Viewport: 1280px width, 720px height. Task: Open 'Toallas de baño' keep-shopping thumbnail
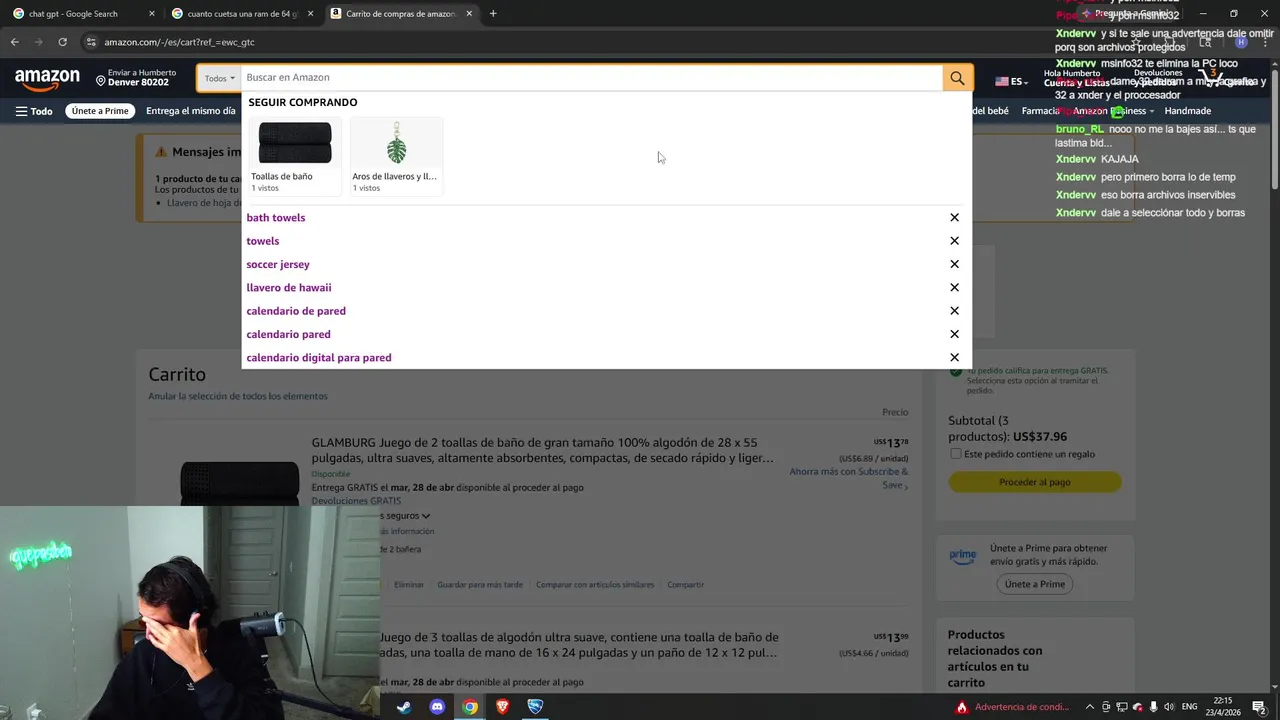click(295, 156)
